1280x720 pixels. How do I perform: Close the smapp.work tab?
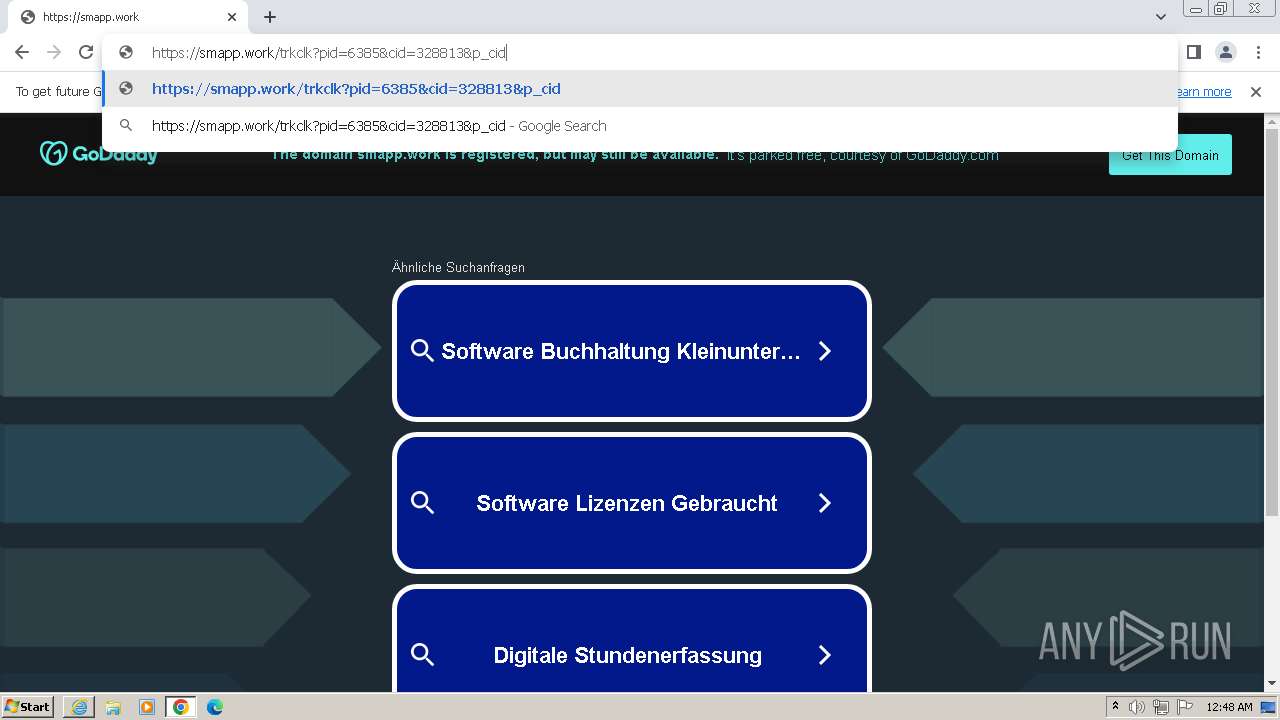232,17
